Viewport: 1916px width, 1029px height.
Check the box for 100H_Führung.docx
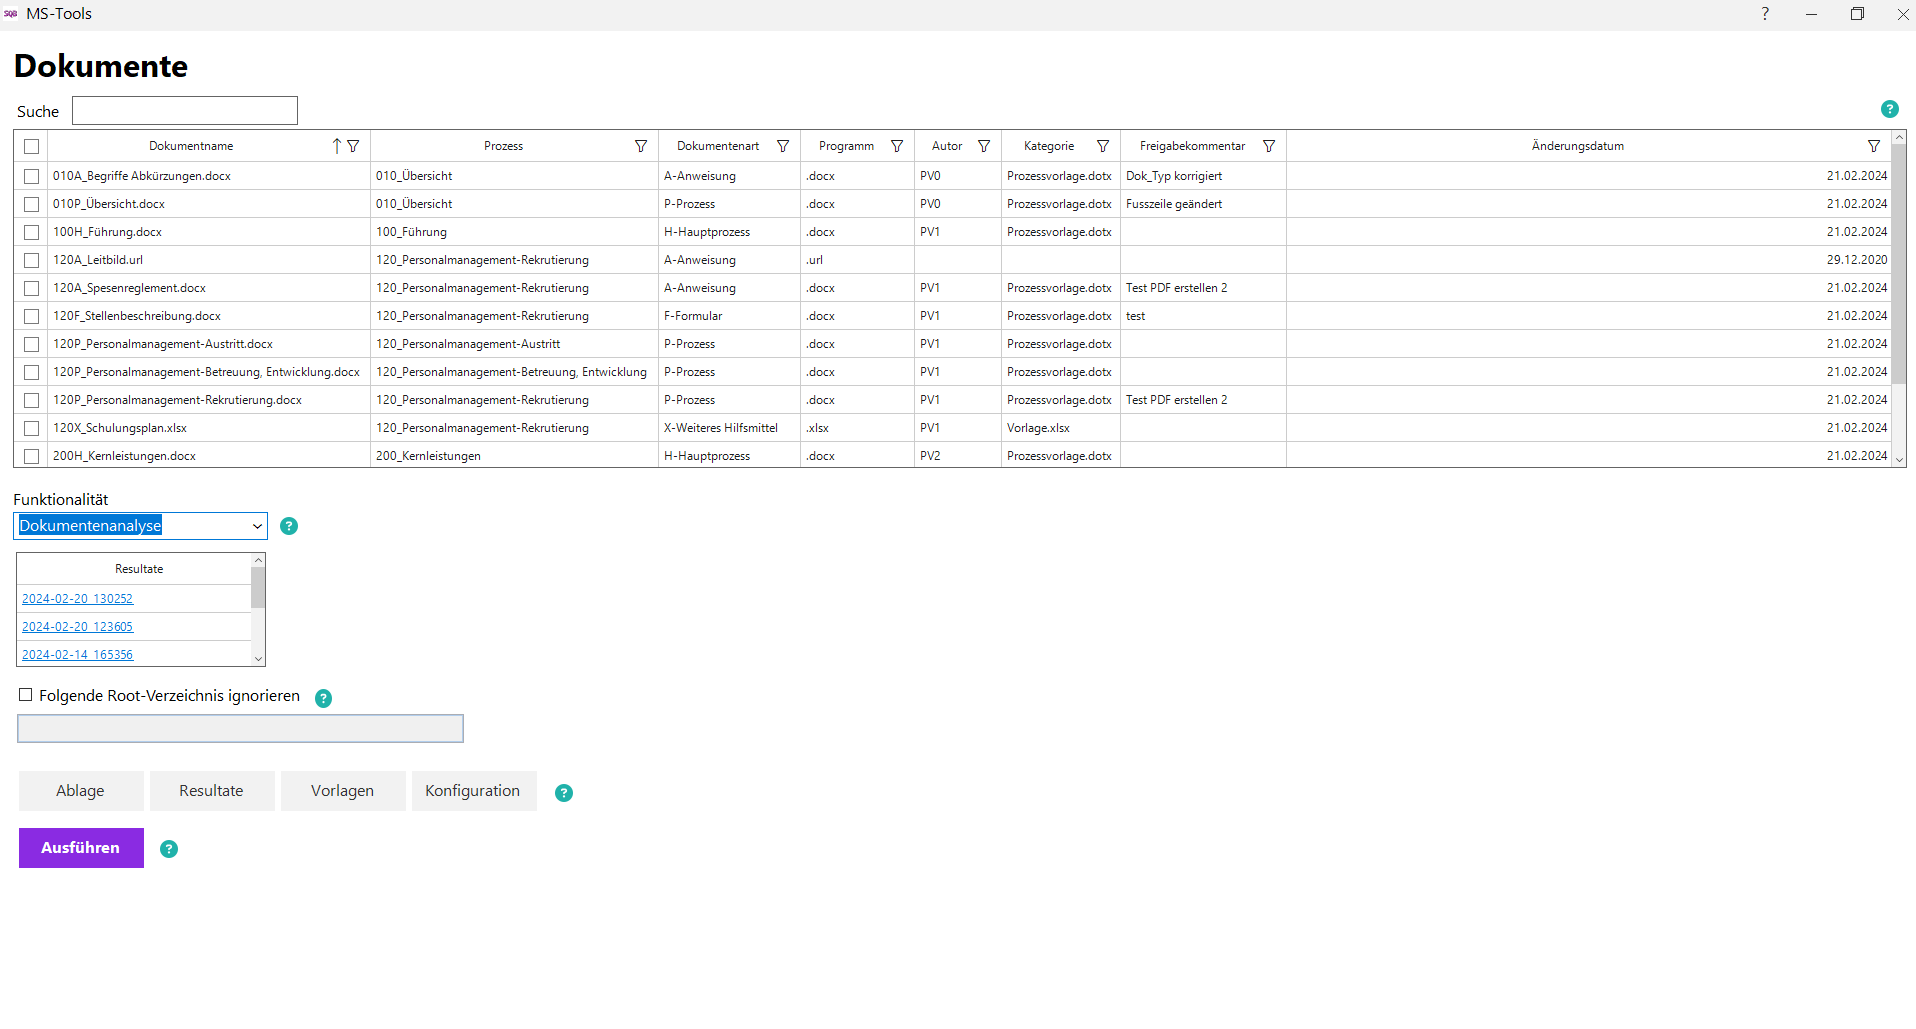coord(31,232)
